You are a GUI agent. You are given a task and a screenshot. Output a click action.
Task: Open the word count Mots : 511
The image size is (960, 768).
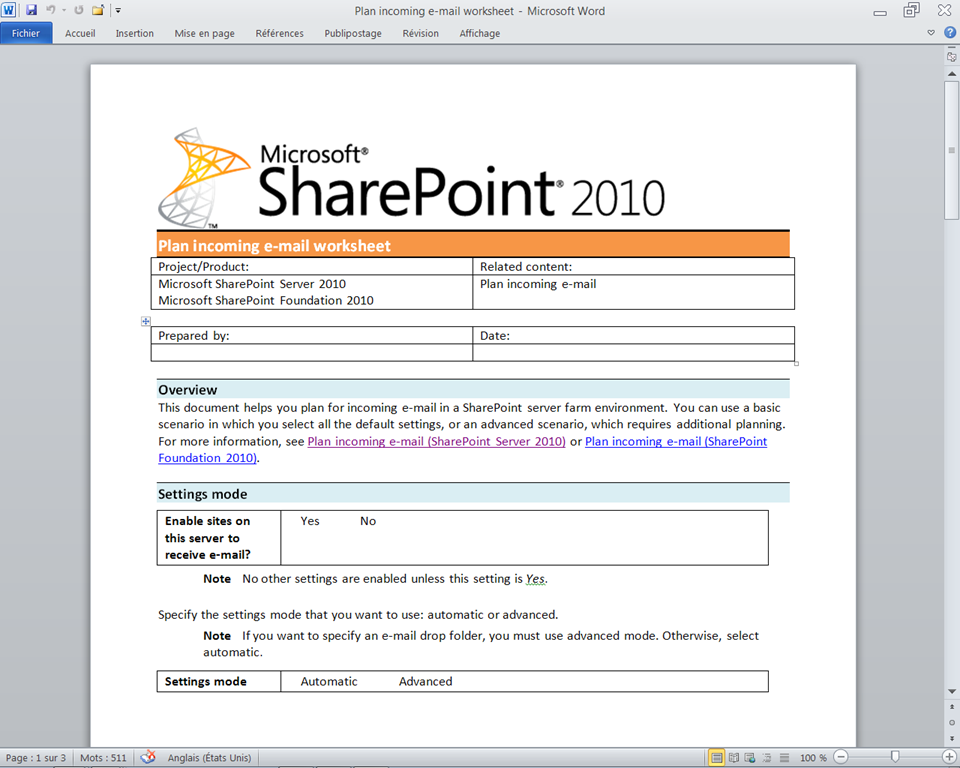pos(103,758)
